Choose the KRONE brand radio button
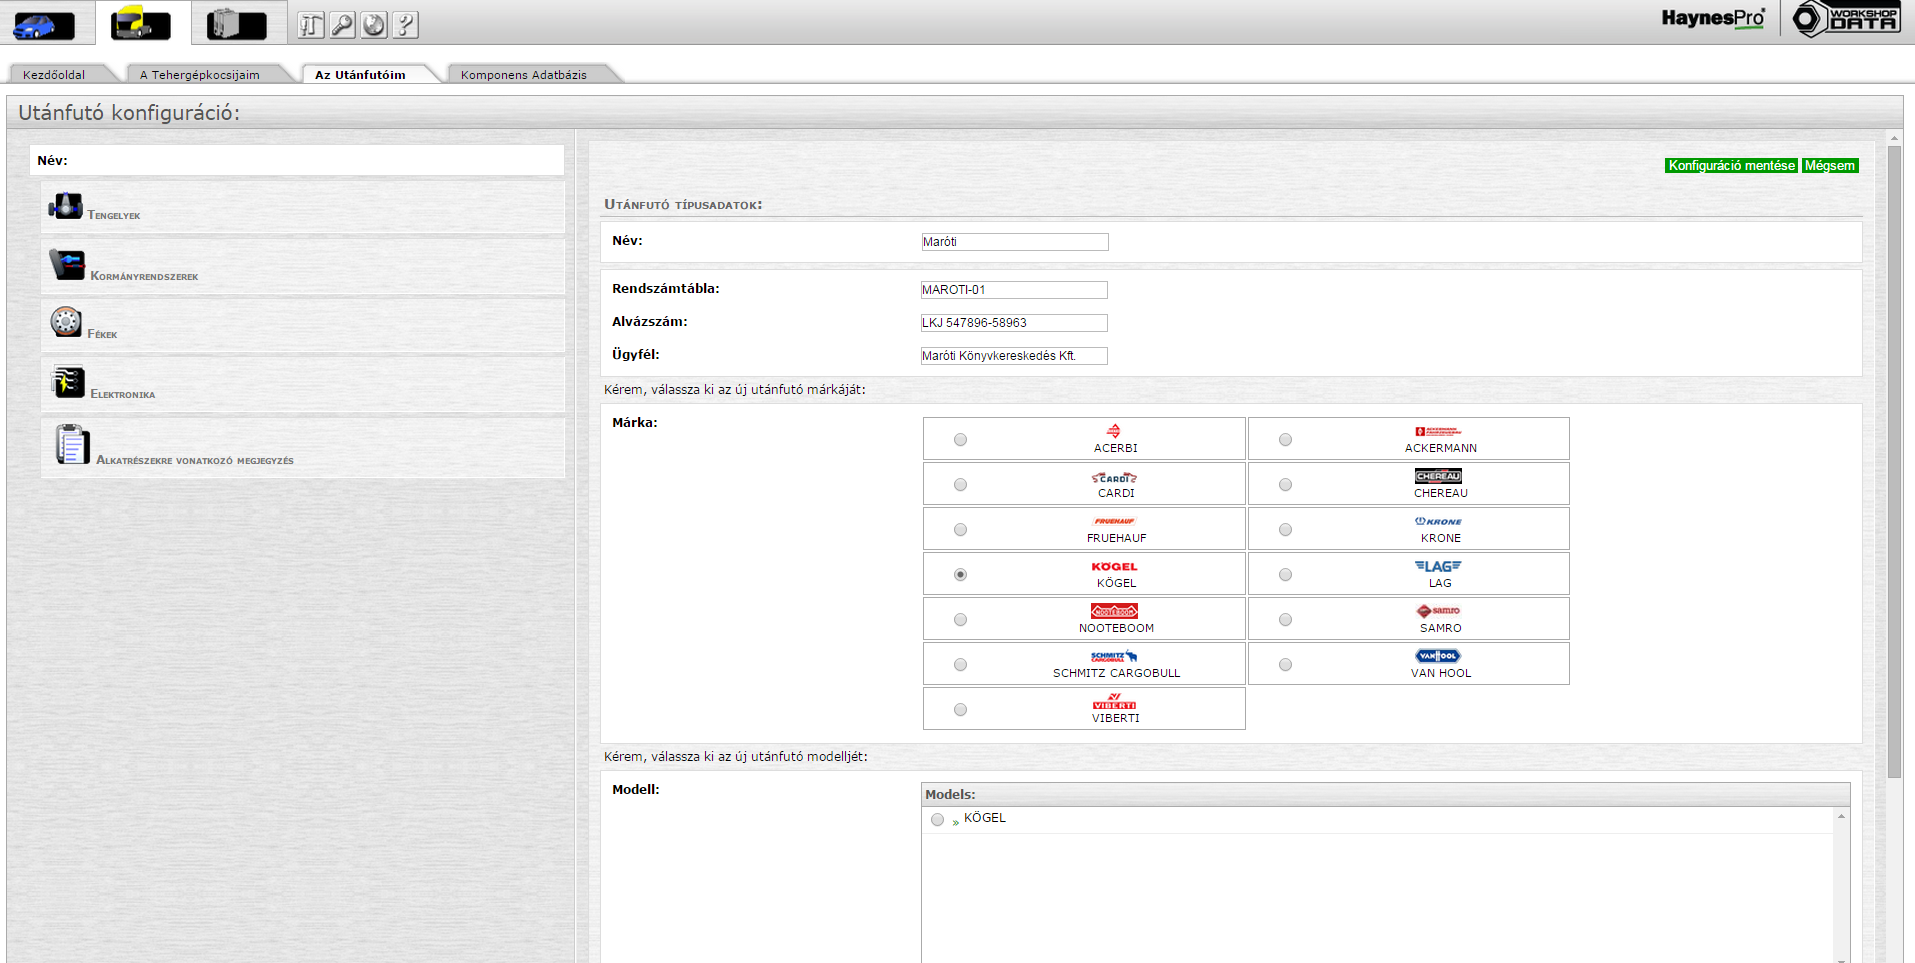The image size is (1915, 963). point(1285,530)
